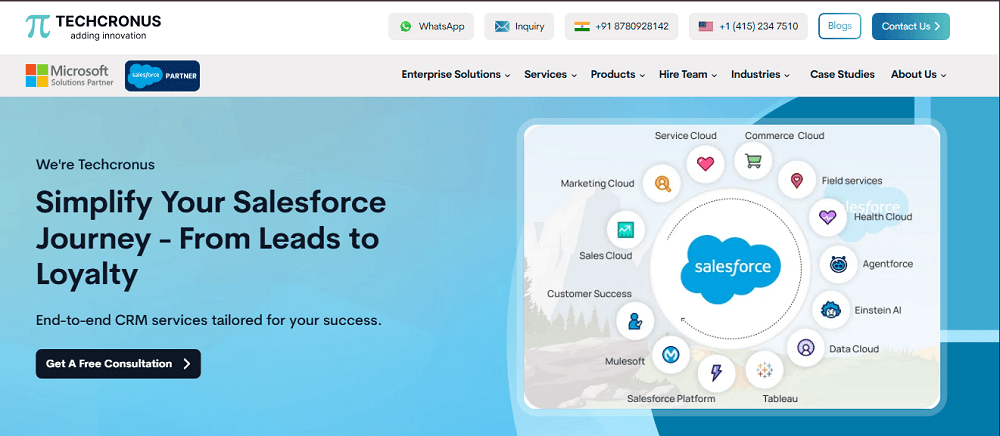Click the Get A Free Consultation button

(x=118, y=364)
